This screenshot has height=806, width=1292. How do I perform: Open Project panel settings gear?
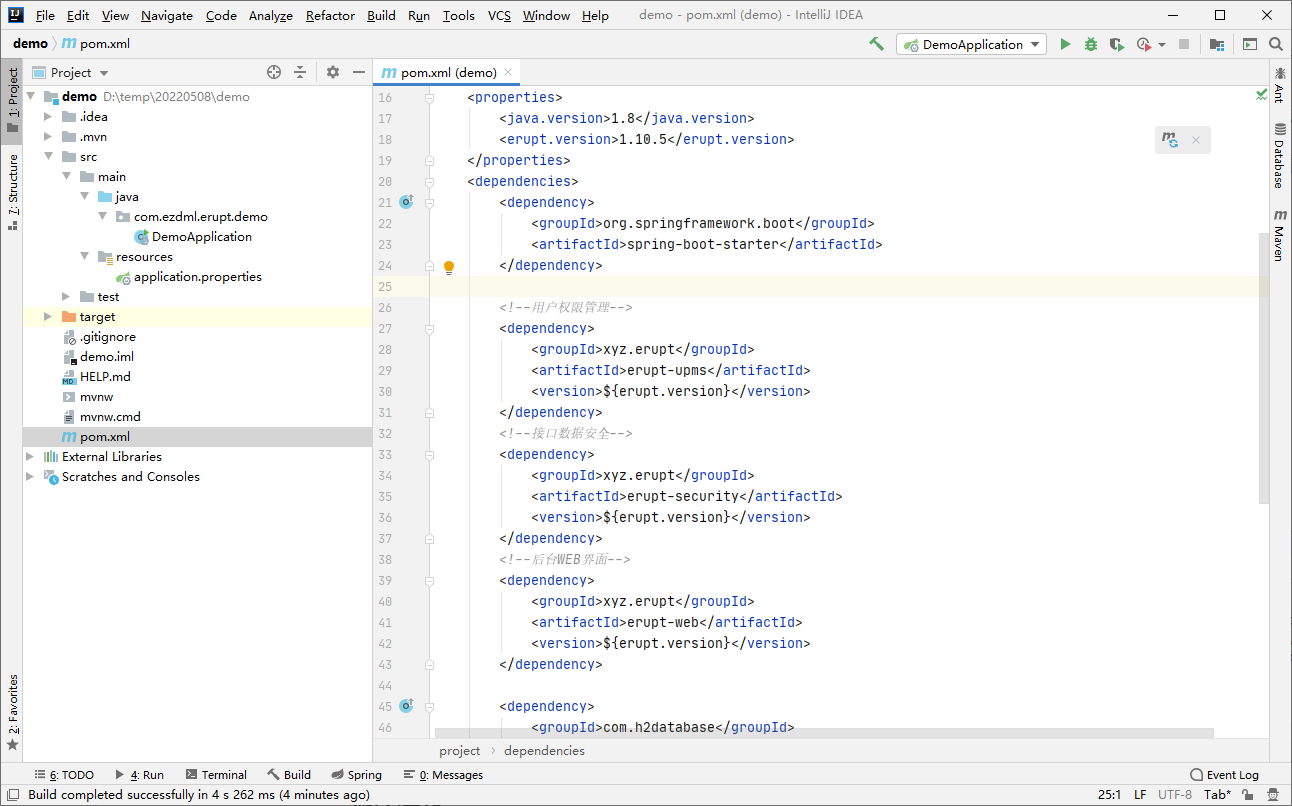point(333,72)
